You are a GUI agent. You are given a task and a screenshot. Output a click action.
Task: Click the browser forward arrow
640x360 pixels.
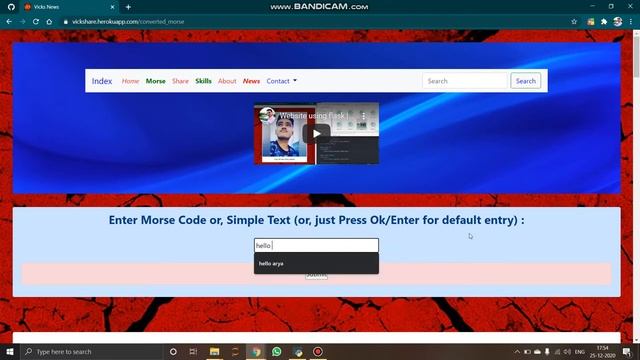[x=22, y=22]
